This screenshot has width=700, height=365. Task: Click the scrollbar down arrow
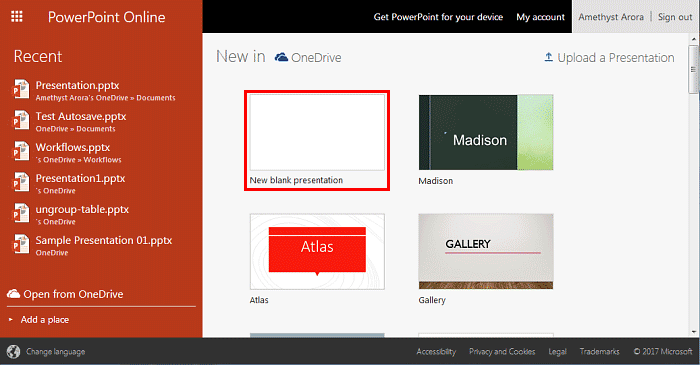(694, 332)
